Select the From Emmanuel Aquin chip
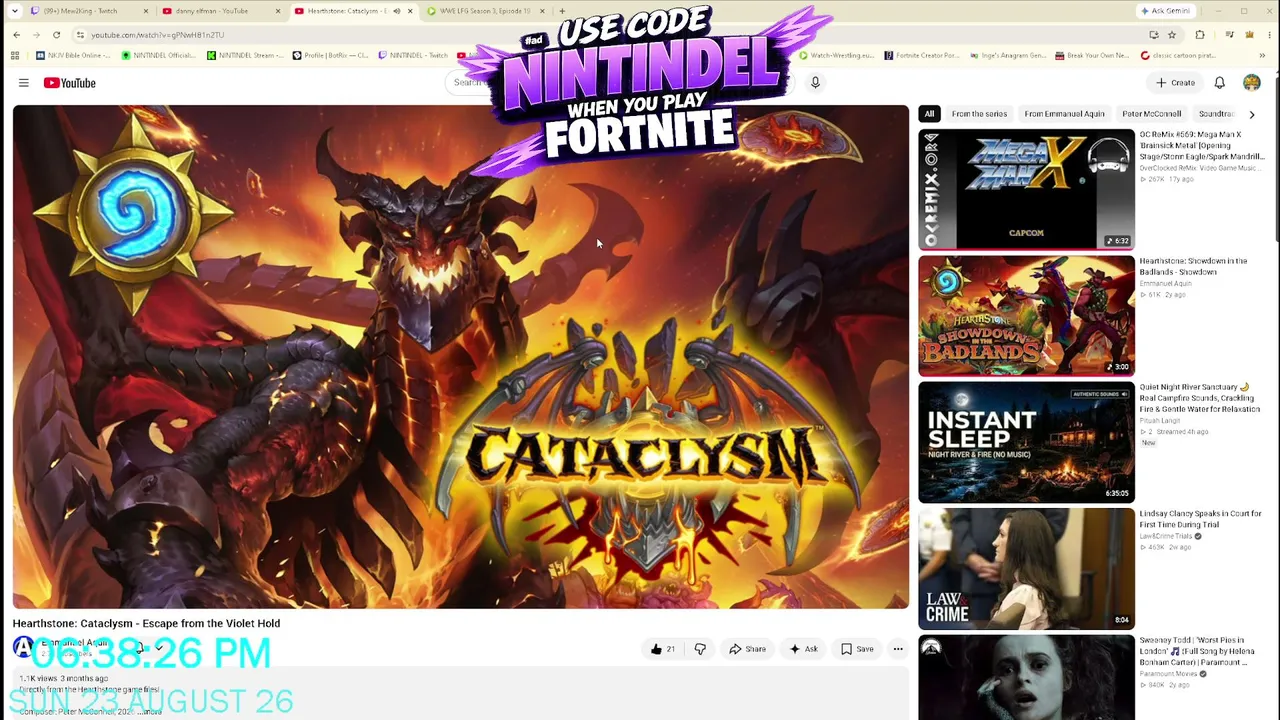The height and width of the screenshot is (720, 1280). (1064, 114)
